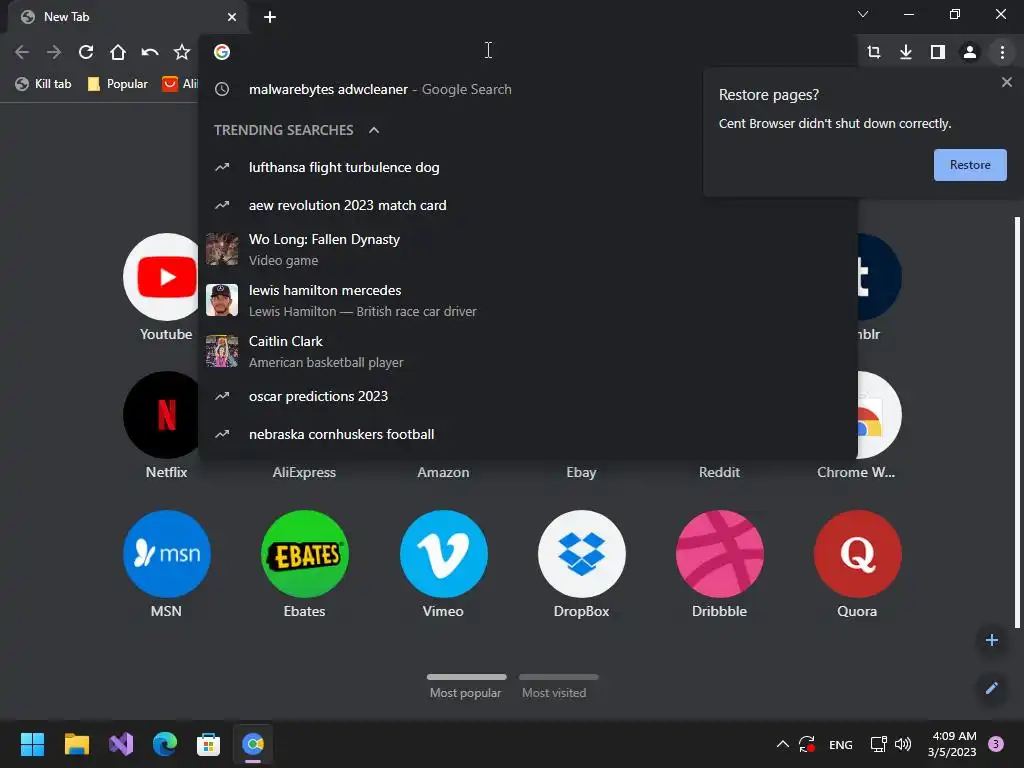Open the three-dot browser menu
The image size is (1024, 768).
pos(1002,52)
